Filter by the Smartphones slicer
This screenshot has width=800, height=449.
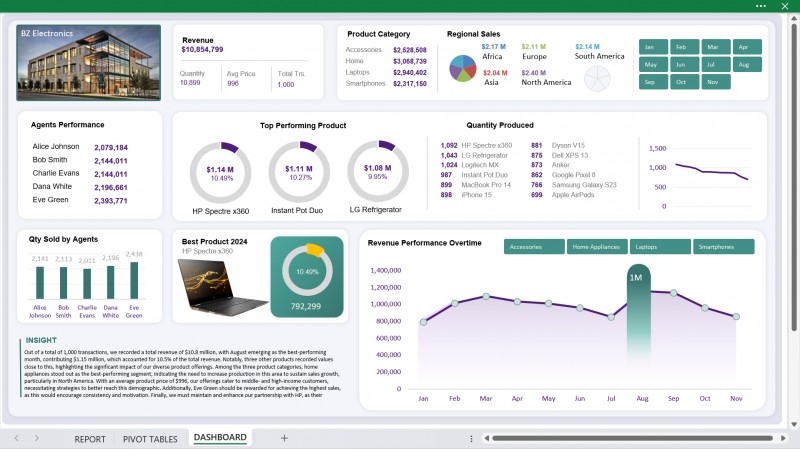coord(723,246)
